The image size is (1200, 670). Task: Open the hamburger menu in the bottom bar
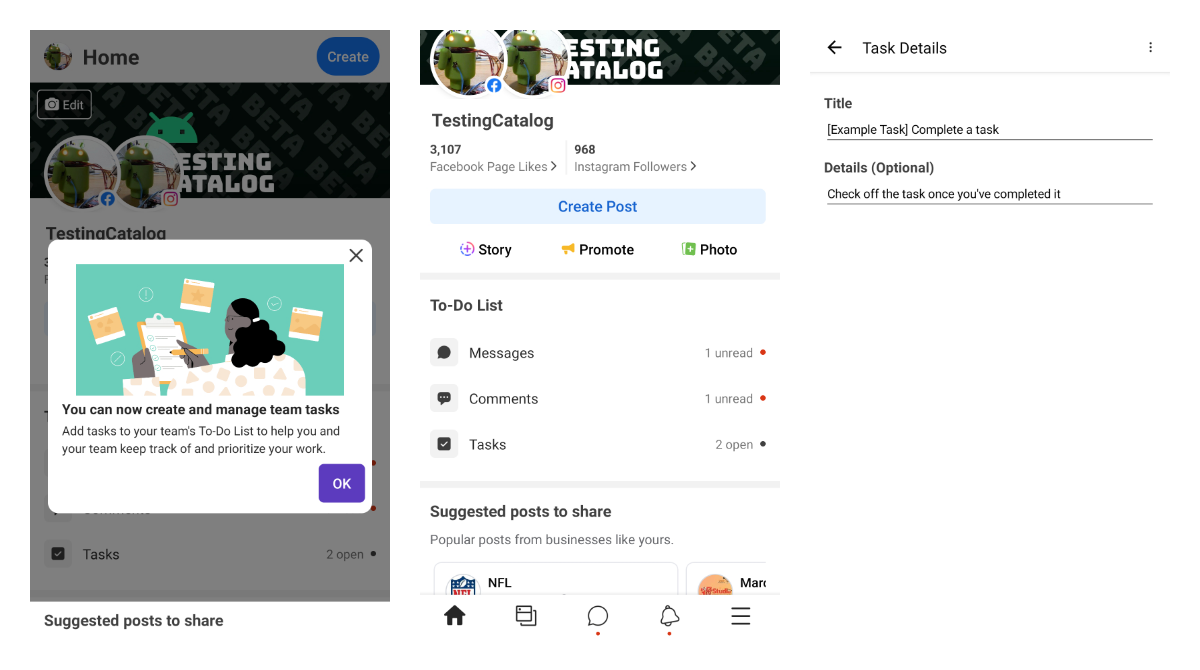point(740,616)
